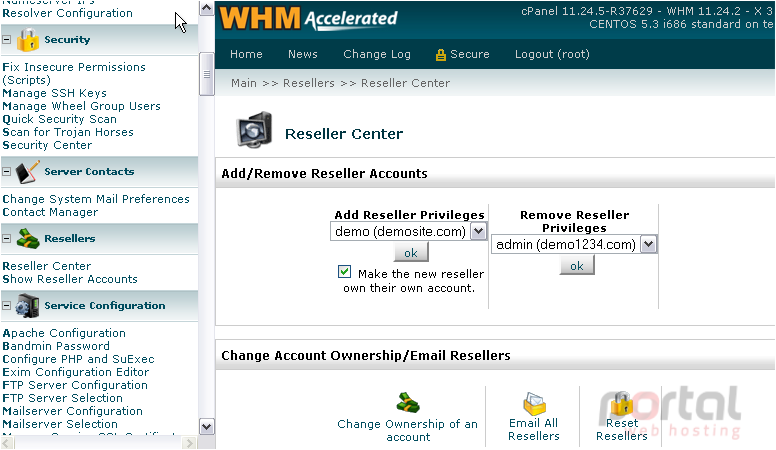Image resolution: width=776 pixels, height=450 pixels.
Task: Click Logout (root)
Action: (552, 54)
